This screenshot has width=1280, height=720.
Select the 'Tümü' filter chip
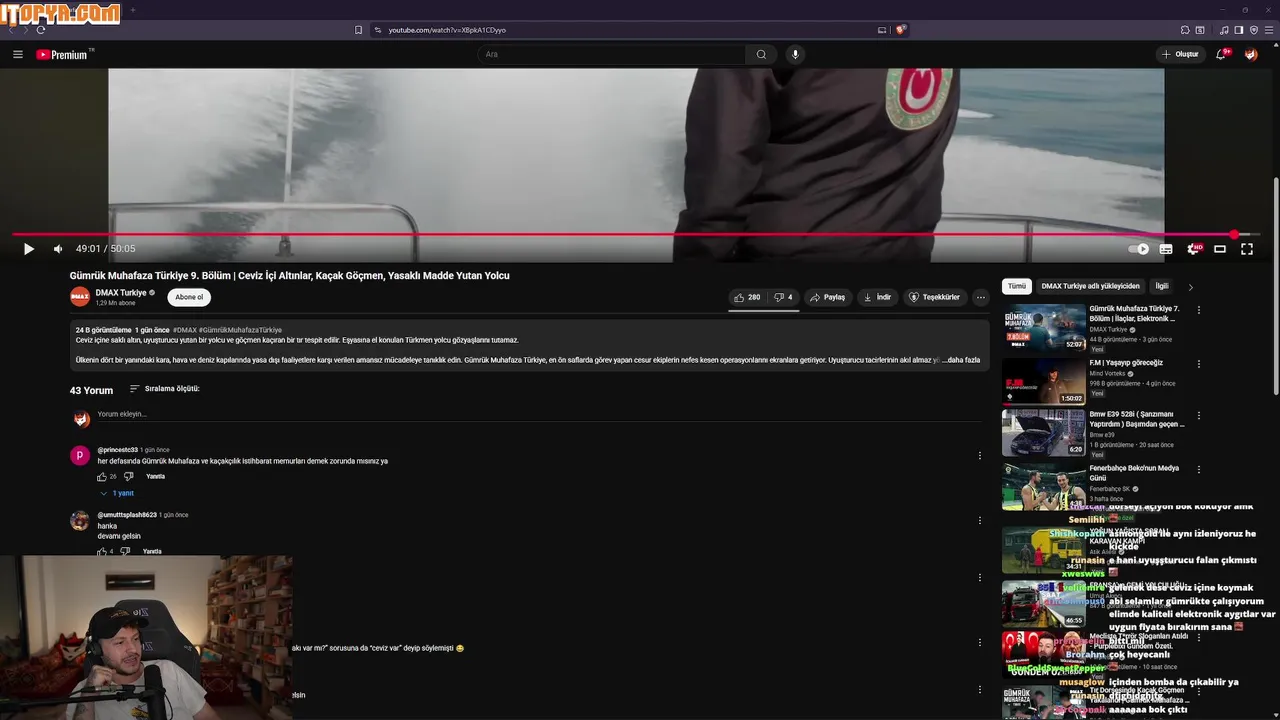point(1017,286)
